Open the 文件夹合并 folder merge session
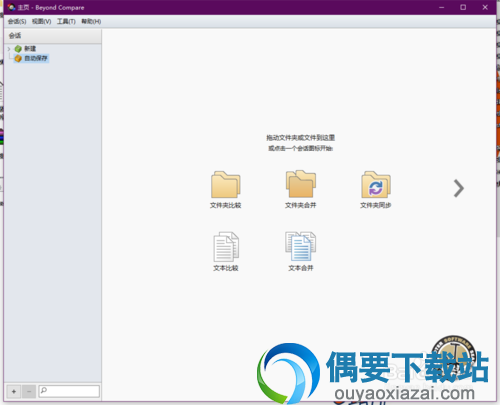500x405 pixels. [300, 189]
